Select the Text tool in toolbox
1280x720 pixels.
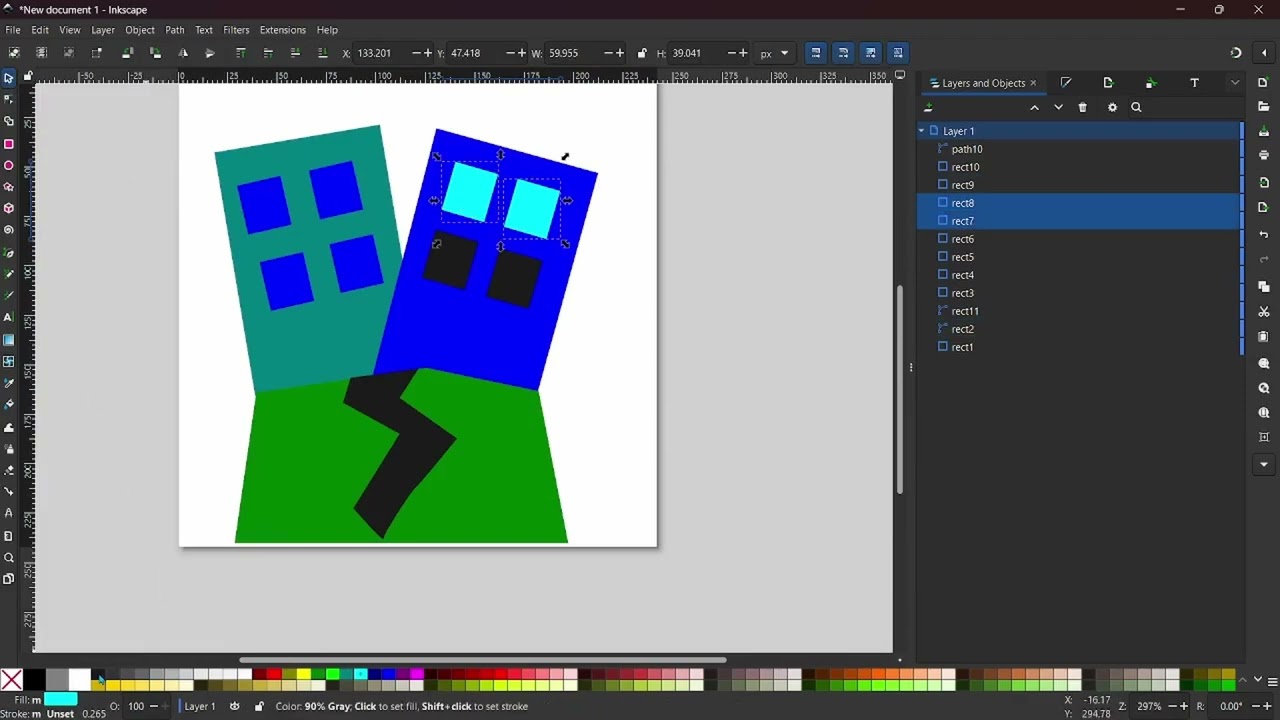click(9, 317)
